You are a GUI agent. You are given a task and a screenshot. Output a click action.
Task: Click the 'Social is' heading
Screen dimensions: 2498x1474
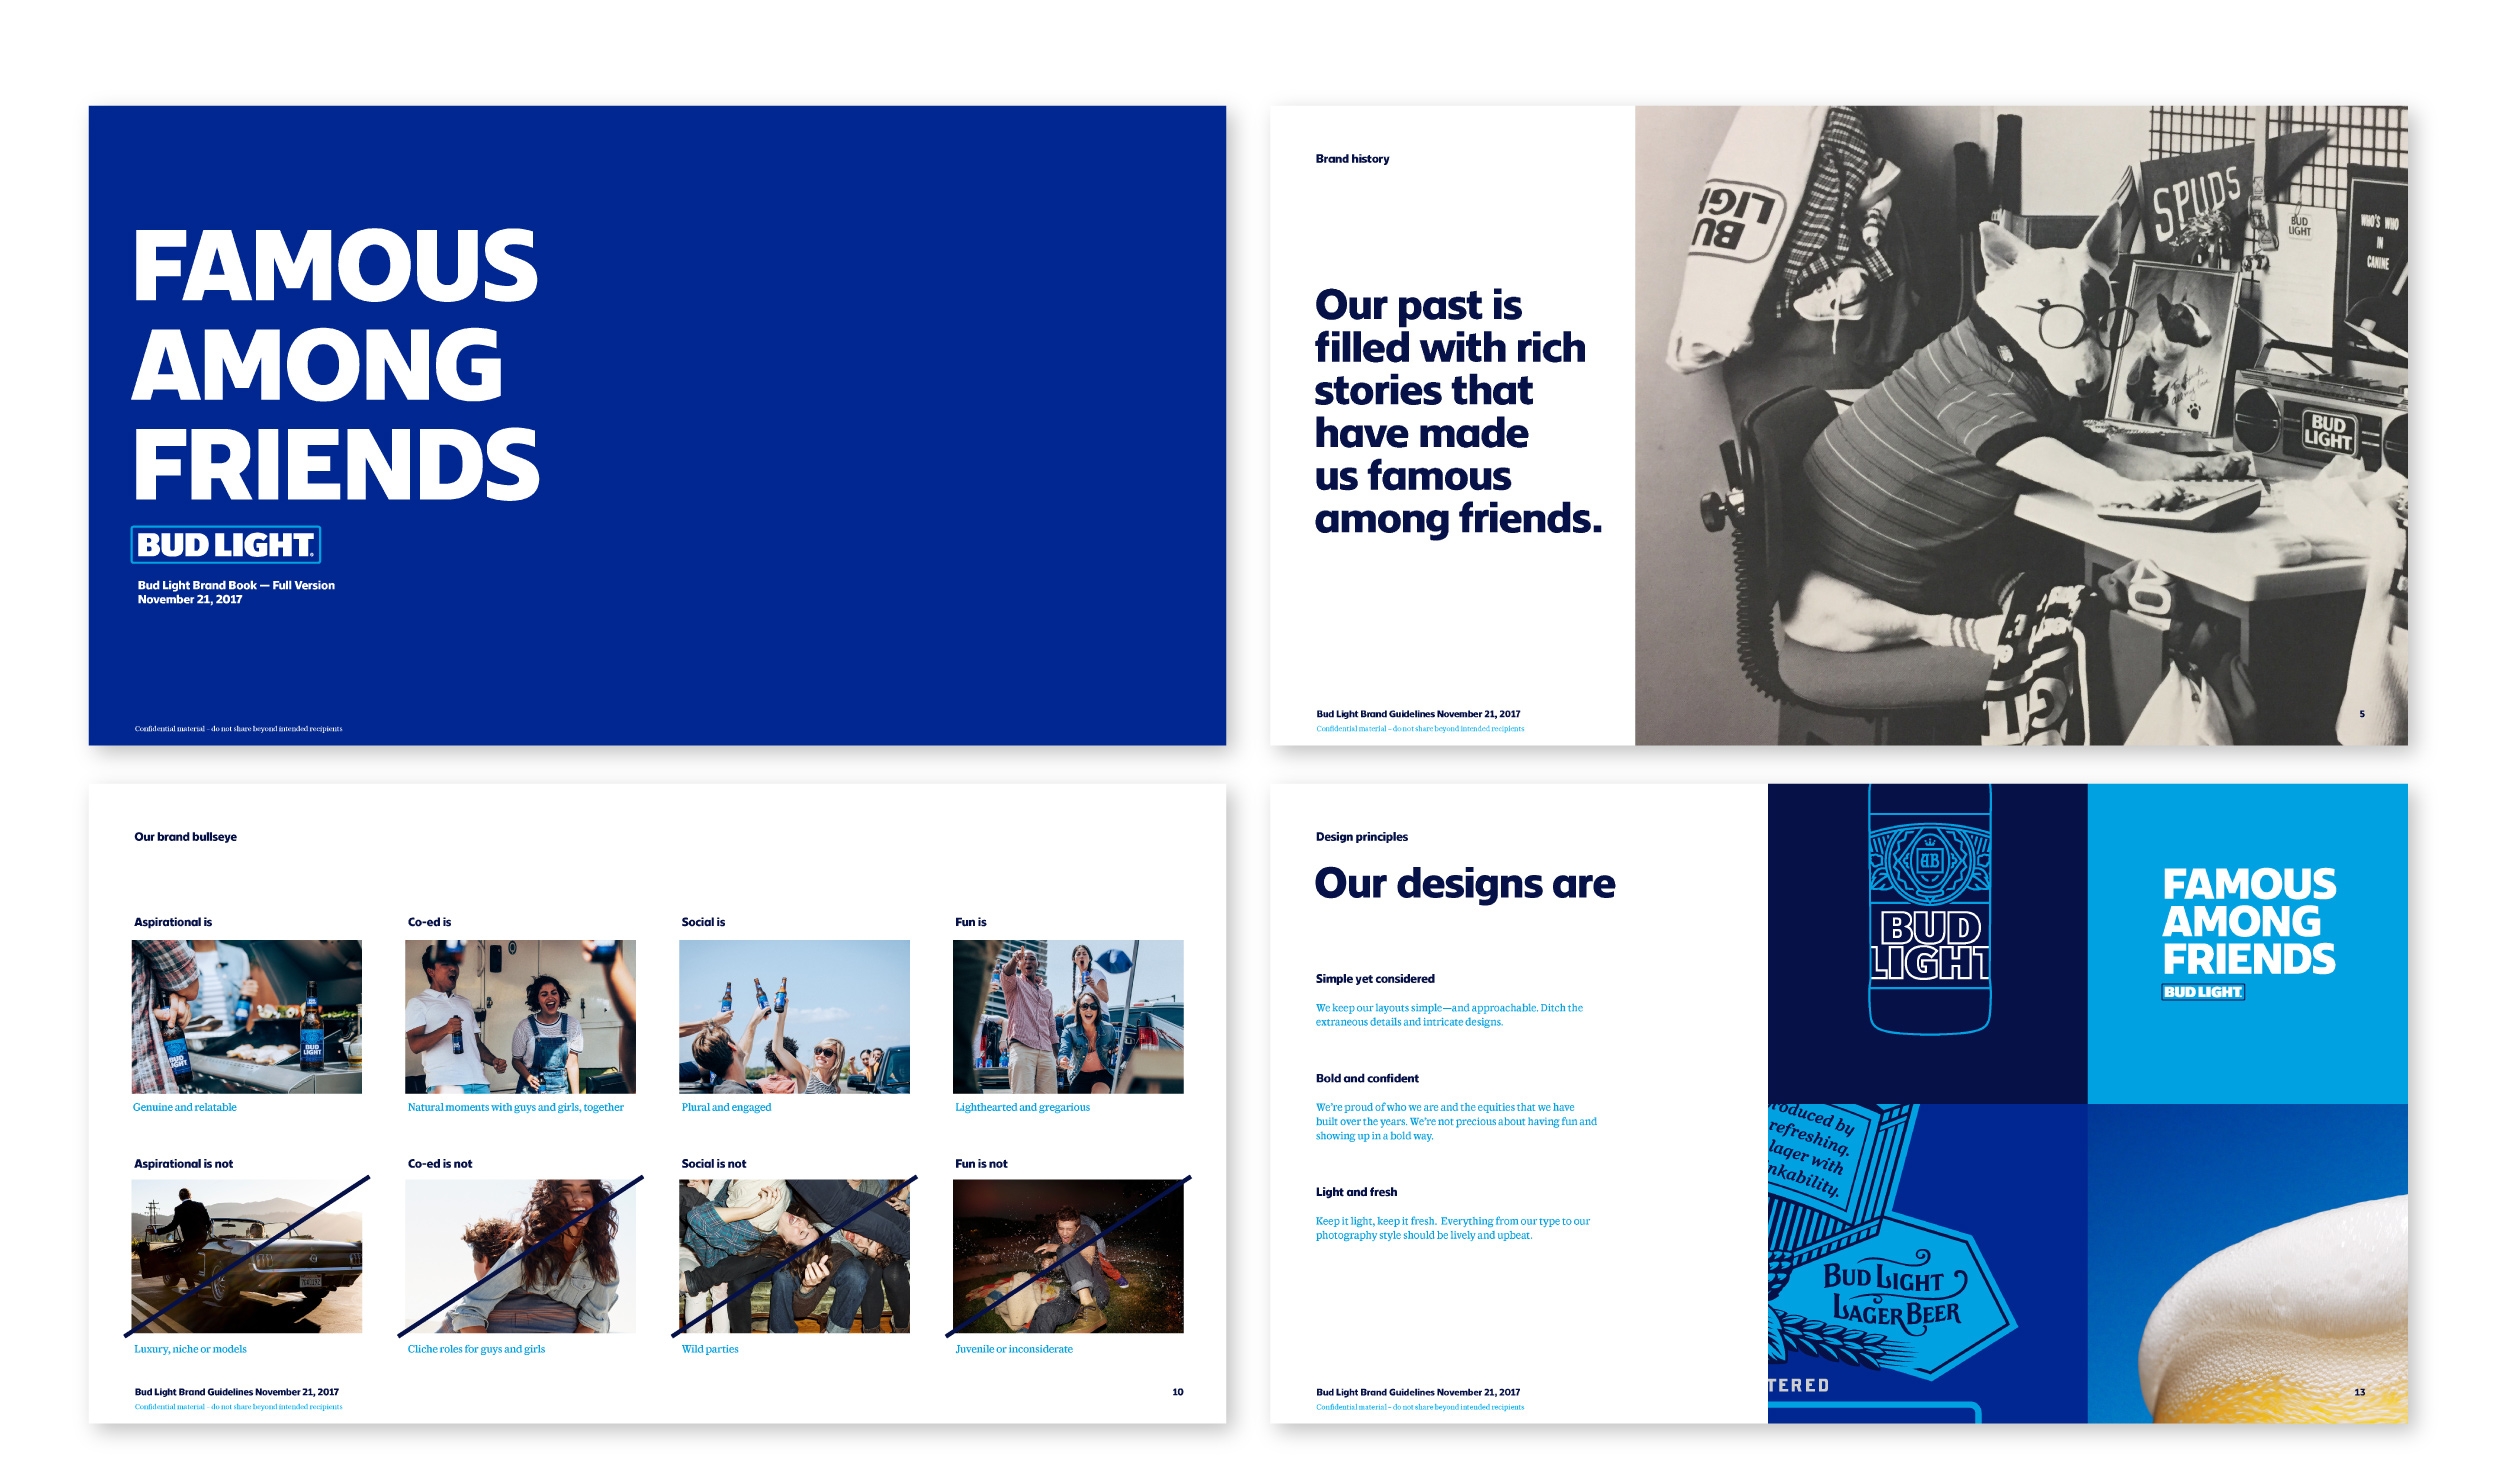click(703, 921)
